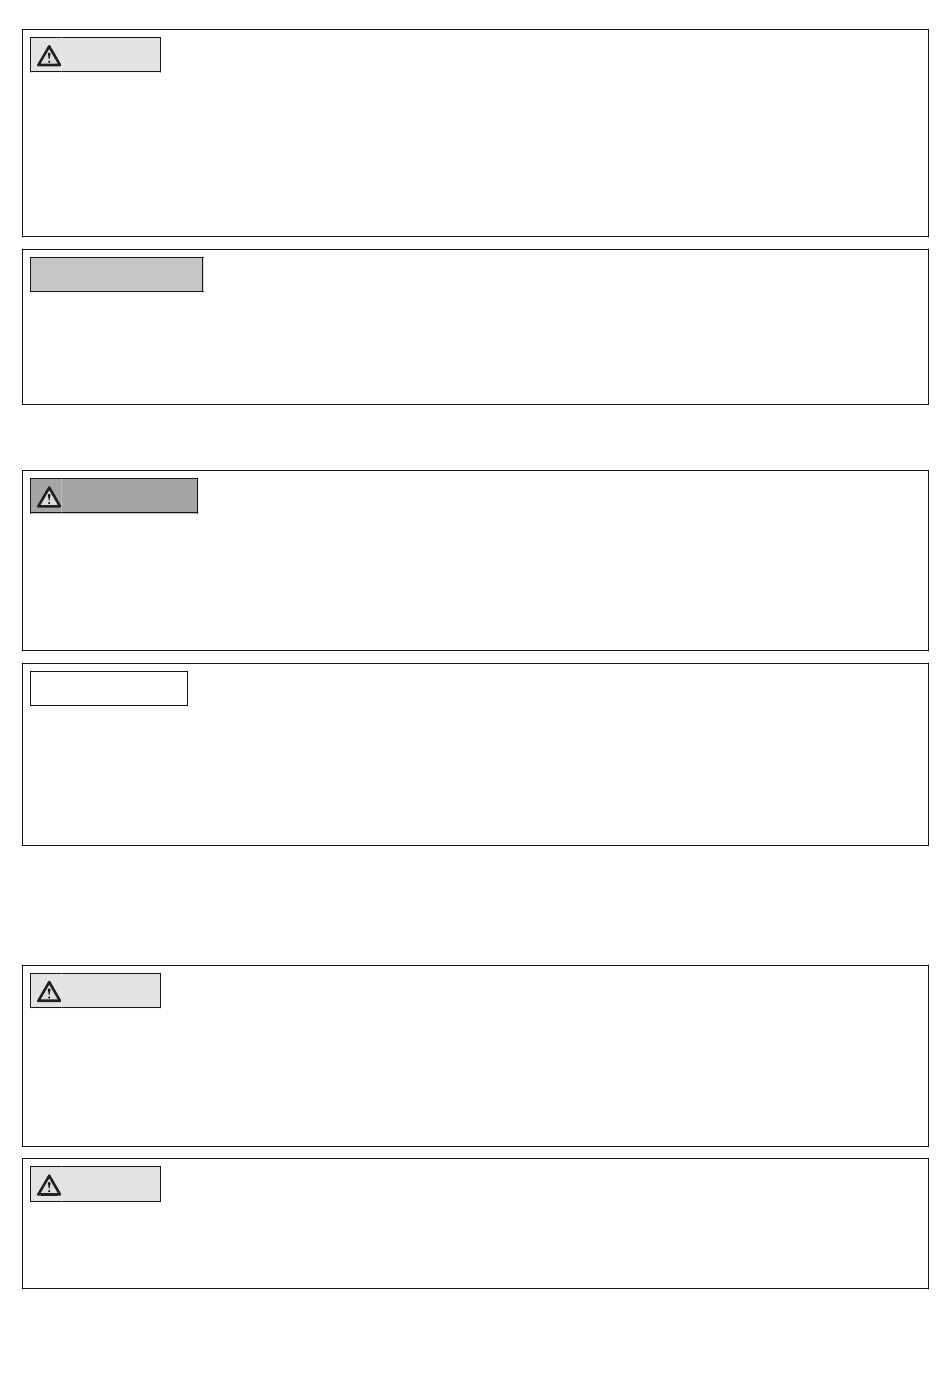Click the warning triangle in the last bordered box

tap(49, 1185)
